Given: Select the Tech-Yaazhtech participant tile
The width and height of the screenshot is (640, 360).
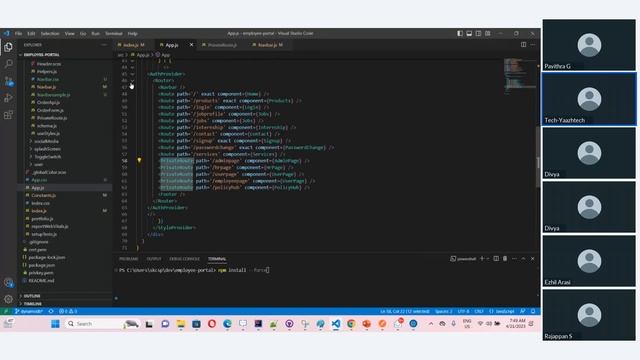Looking at the screenshot, I should [589, 99].
